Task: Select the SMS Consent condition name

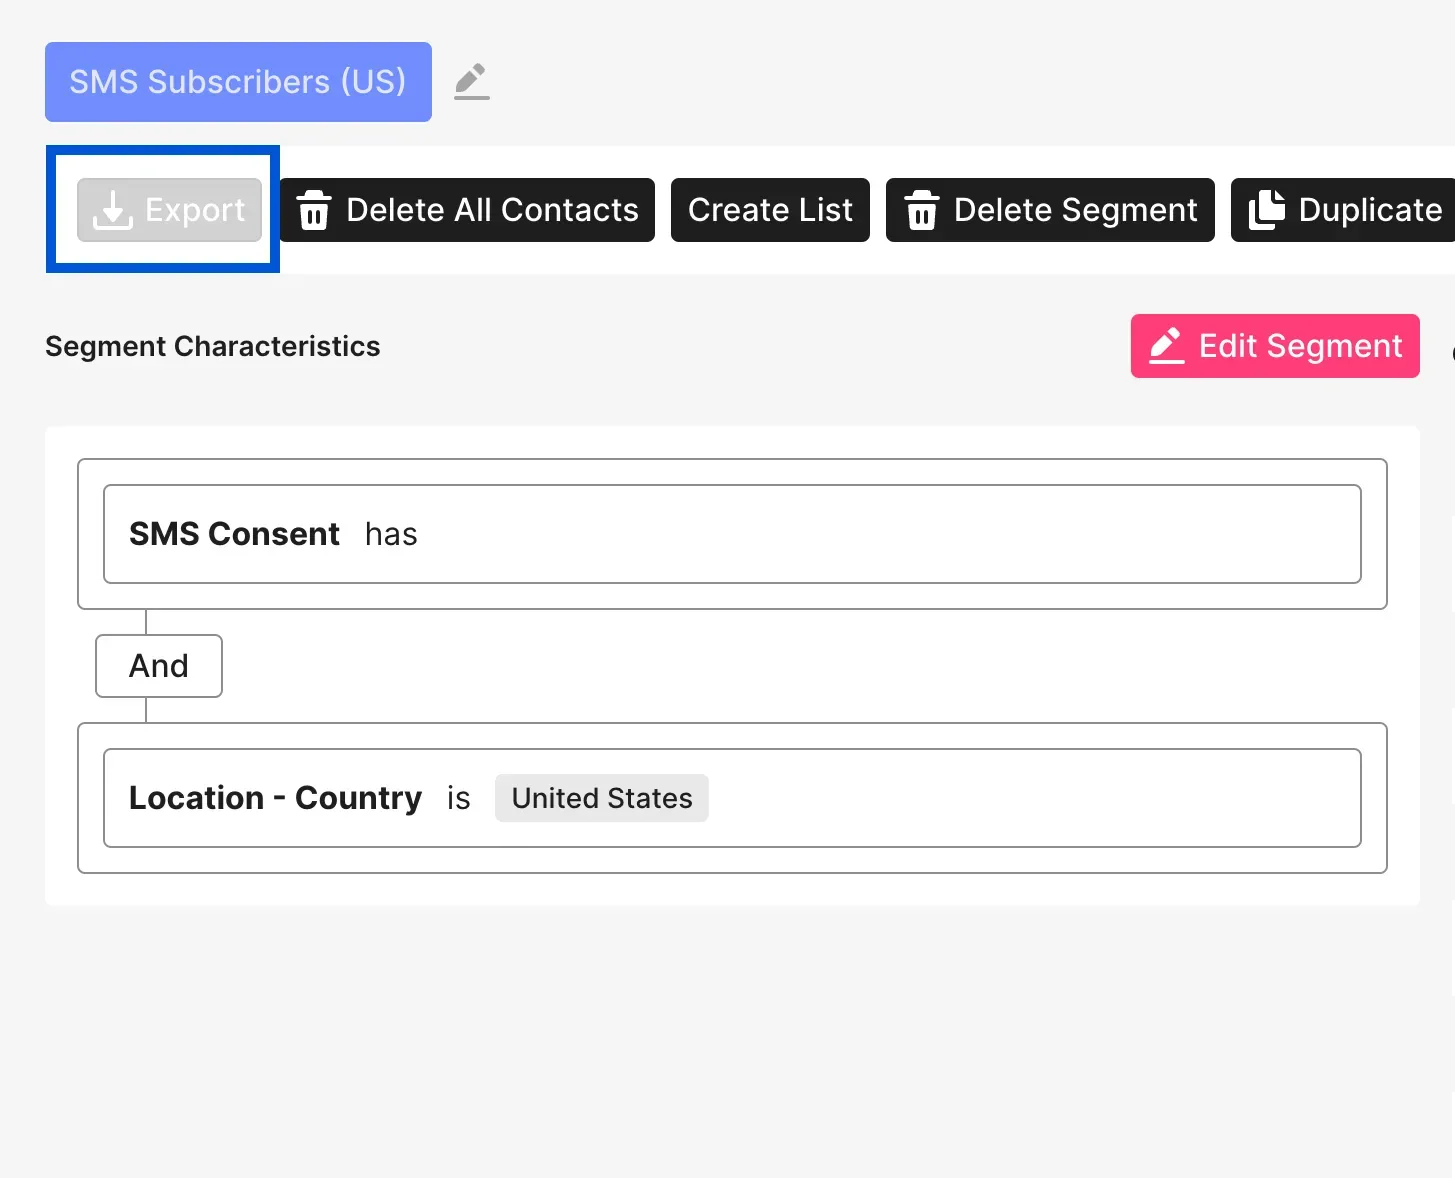Action: [234, 534]
